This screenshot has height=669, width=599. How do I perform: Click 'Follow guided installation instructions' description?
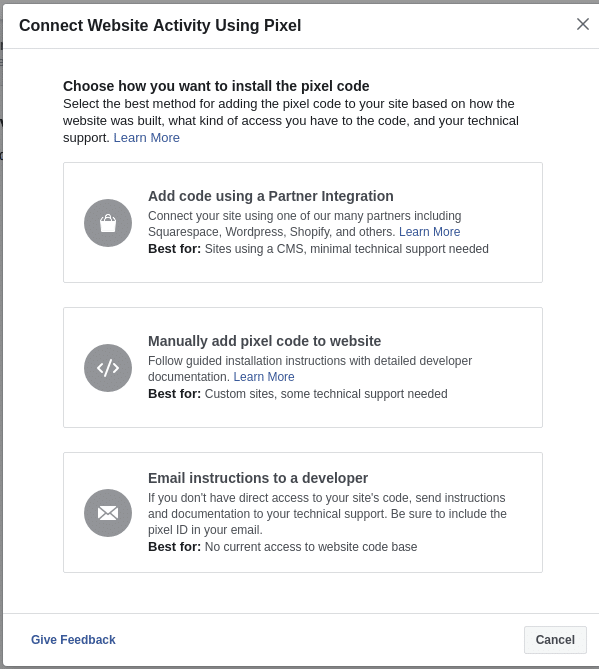(x=310, y=369)
